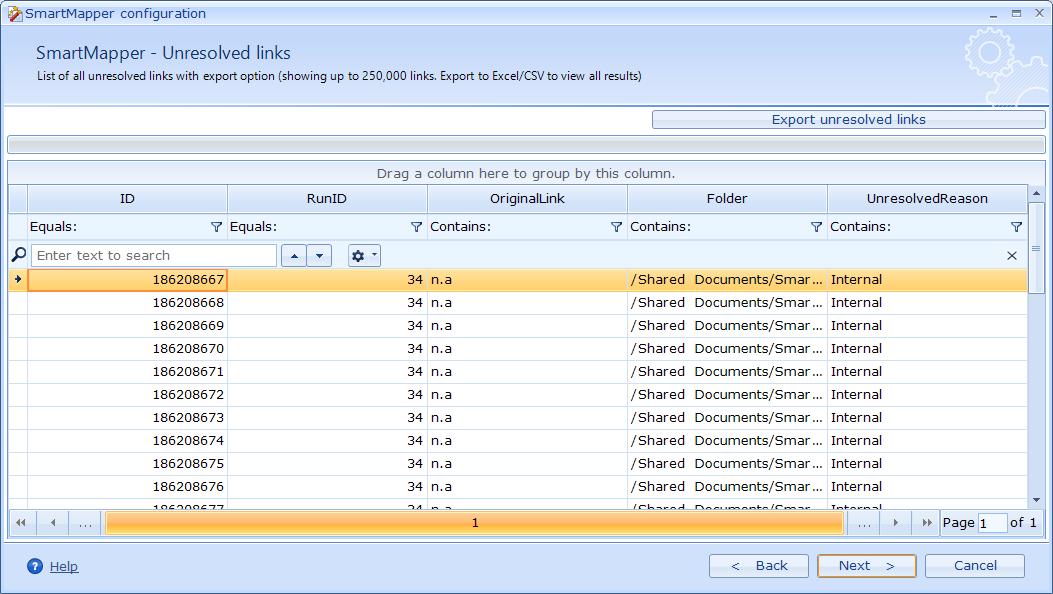1053x594 pixels.
Task: Go to previous page pager button
Action: click(53, 523)
